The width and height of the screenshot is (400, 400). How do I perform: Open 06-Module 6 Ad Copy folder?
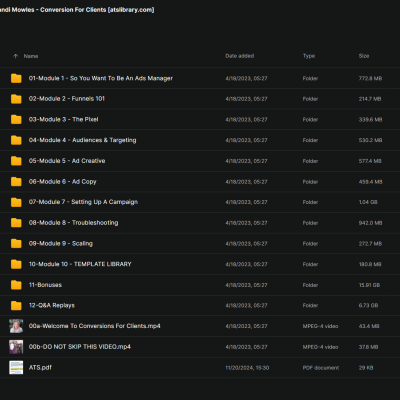tap(200, 182)
